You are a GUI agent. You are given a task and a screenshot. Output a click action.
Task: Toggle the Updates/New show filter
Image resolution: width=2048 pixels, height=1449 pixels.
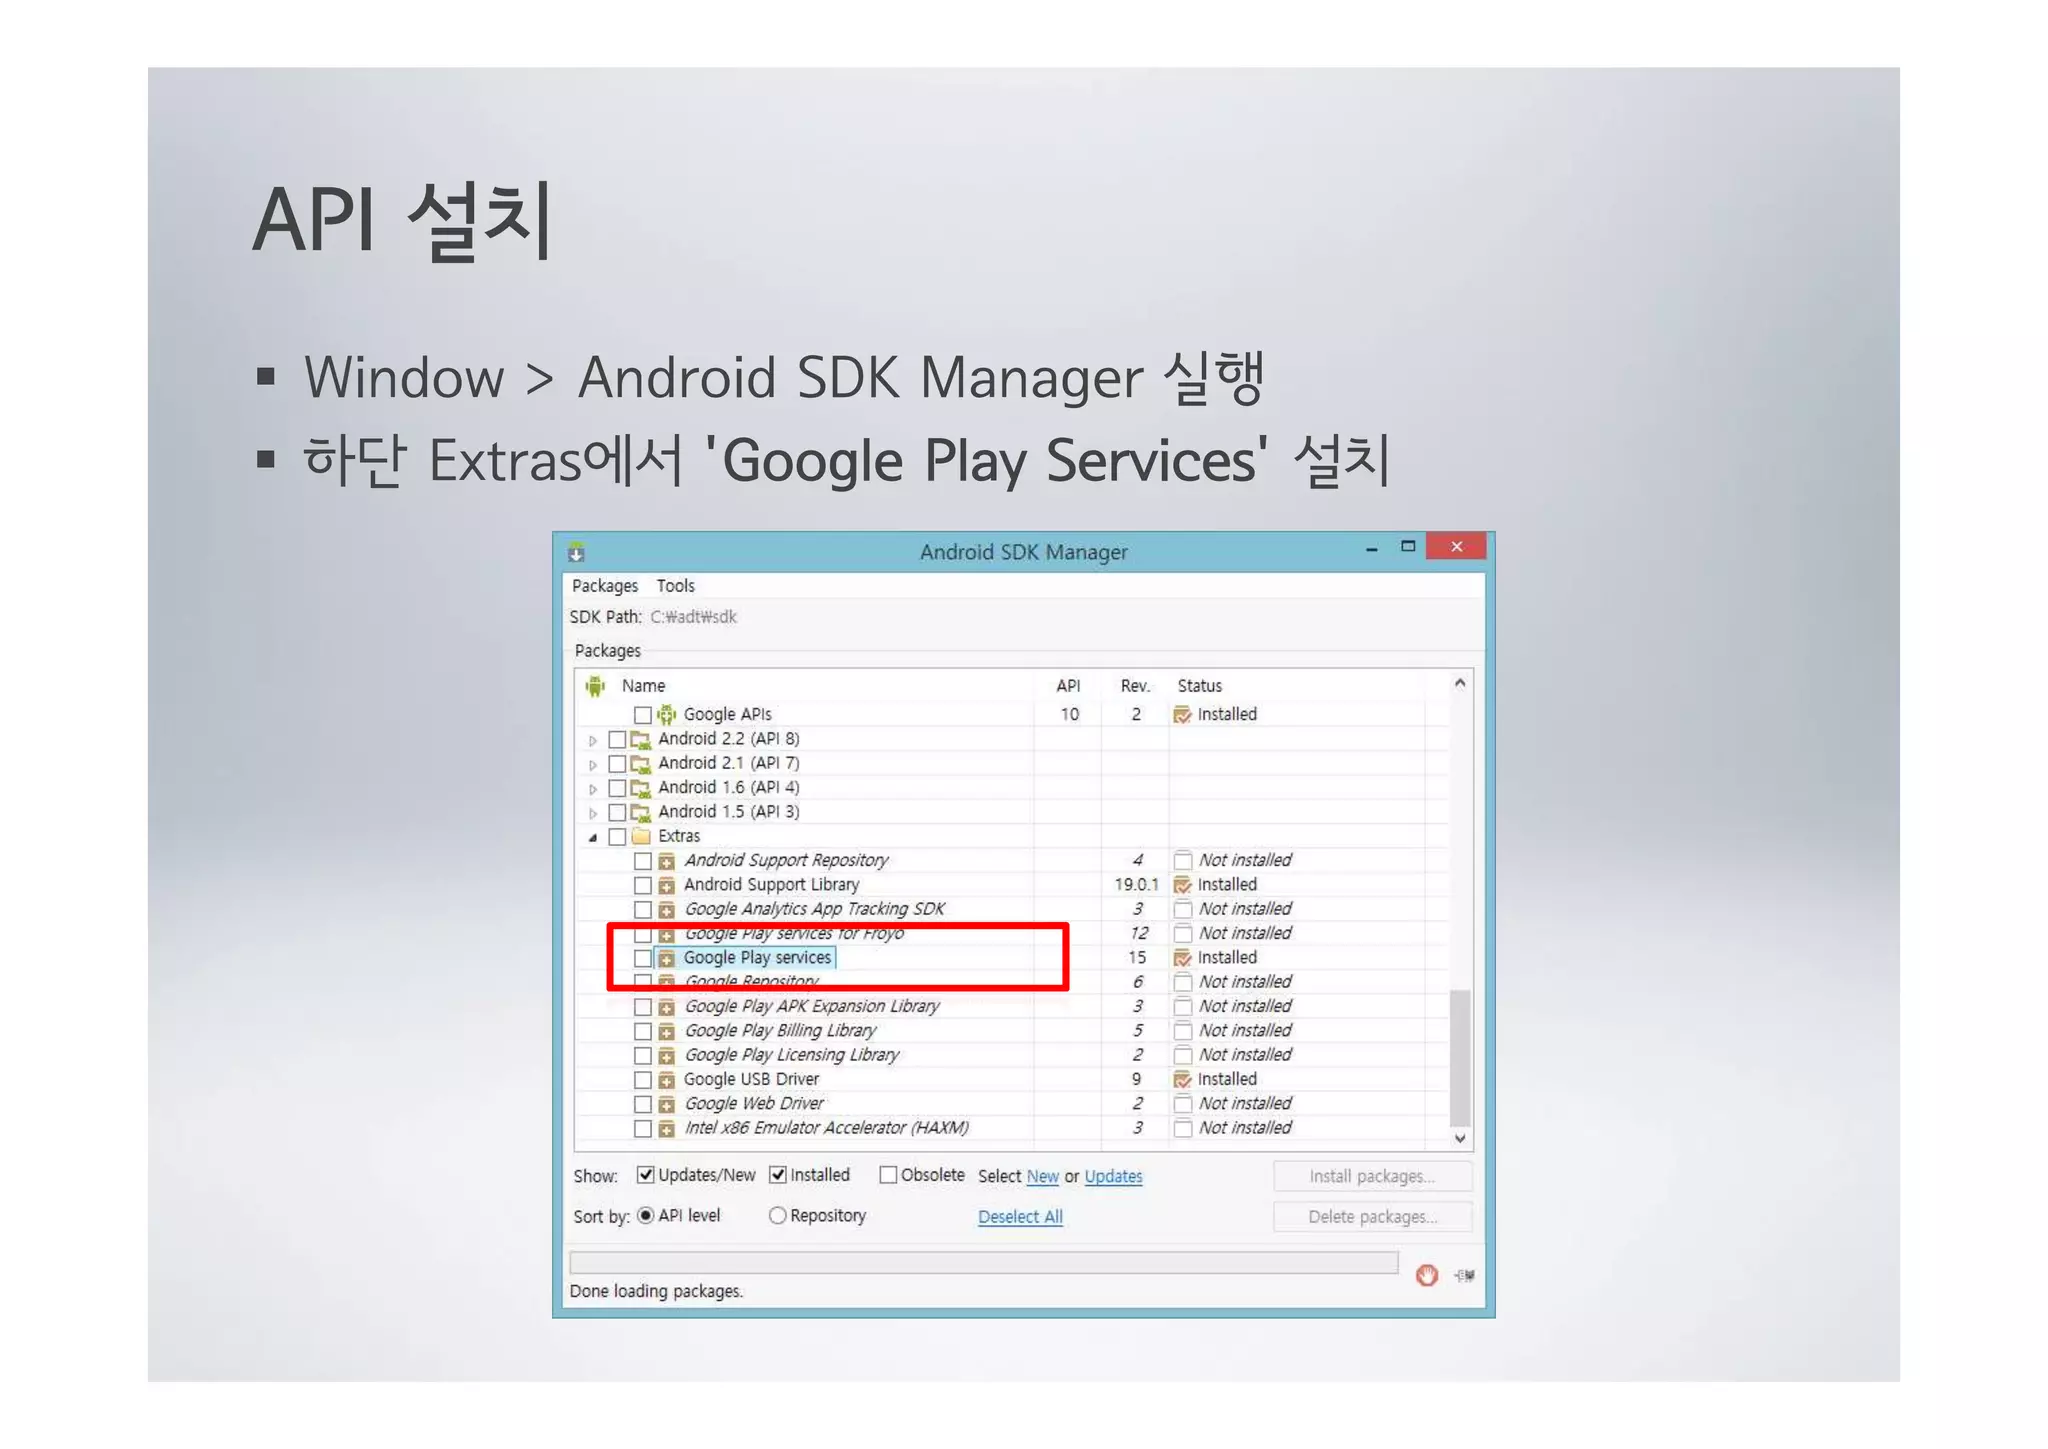pyautogui.click(x=646, y=1175)
